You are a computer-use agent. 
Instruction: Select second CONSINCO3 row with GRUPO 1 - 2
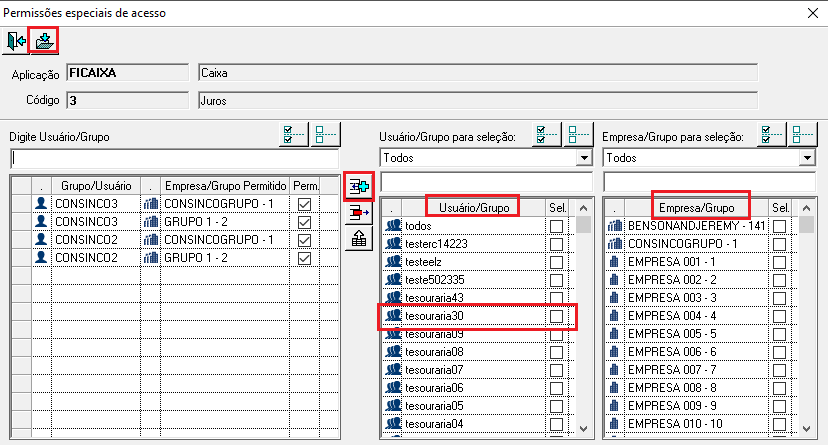pos(175,222)
